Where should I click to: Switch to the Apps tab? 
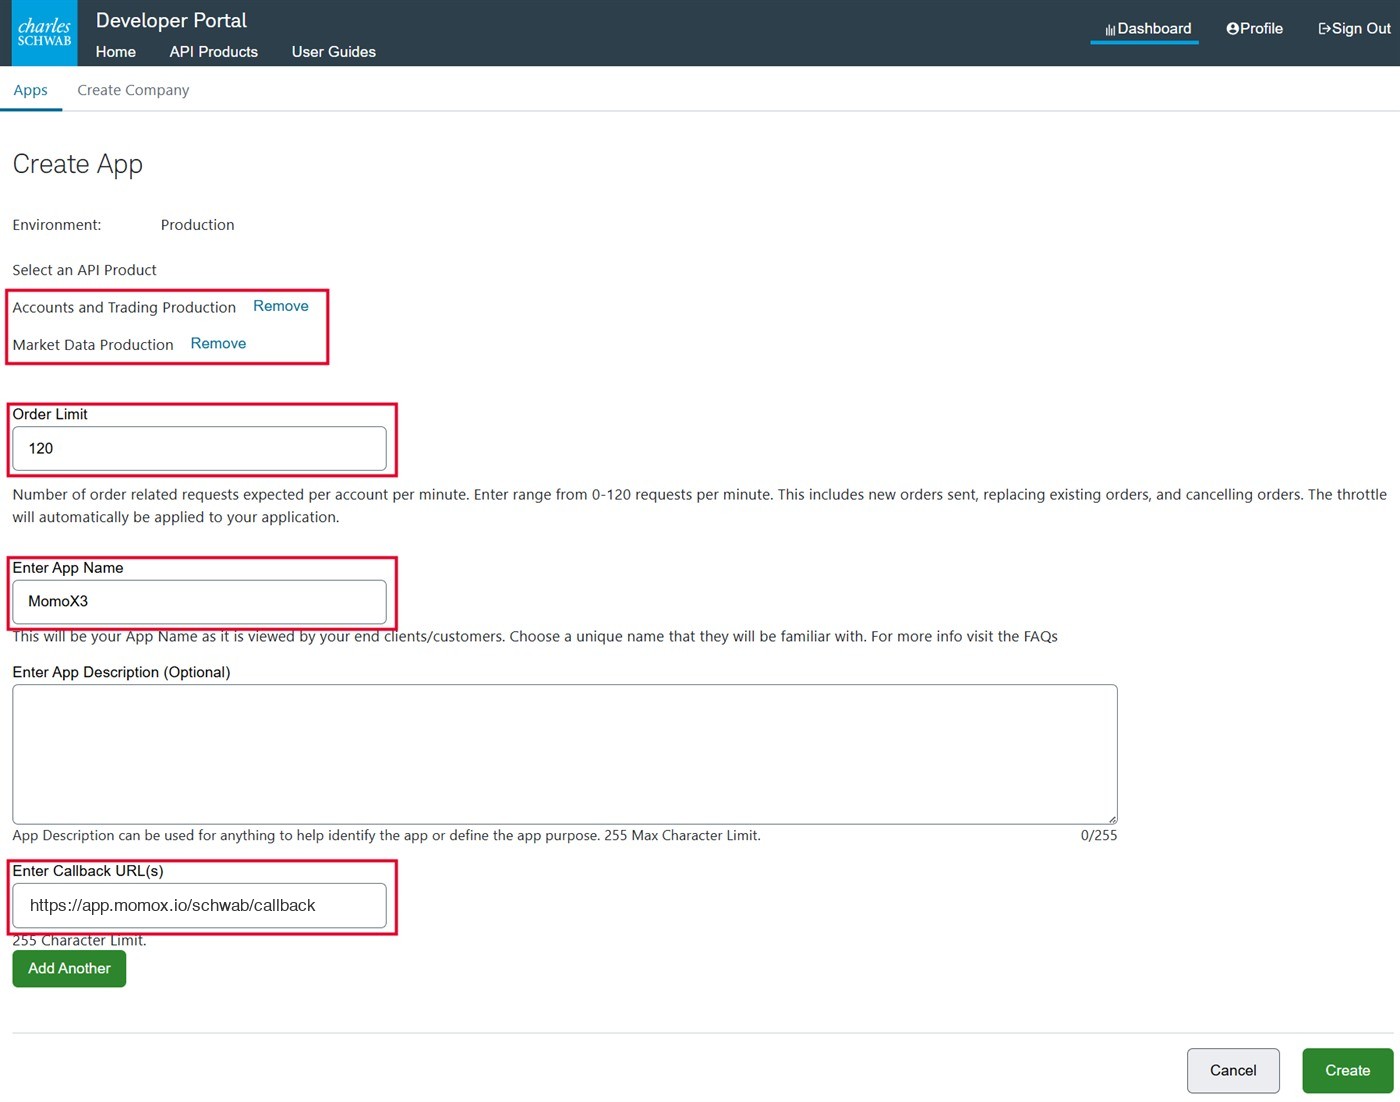tap(31, 90)
